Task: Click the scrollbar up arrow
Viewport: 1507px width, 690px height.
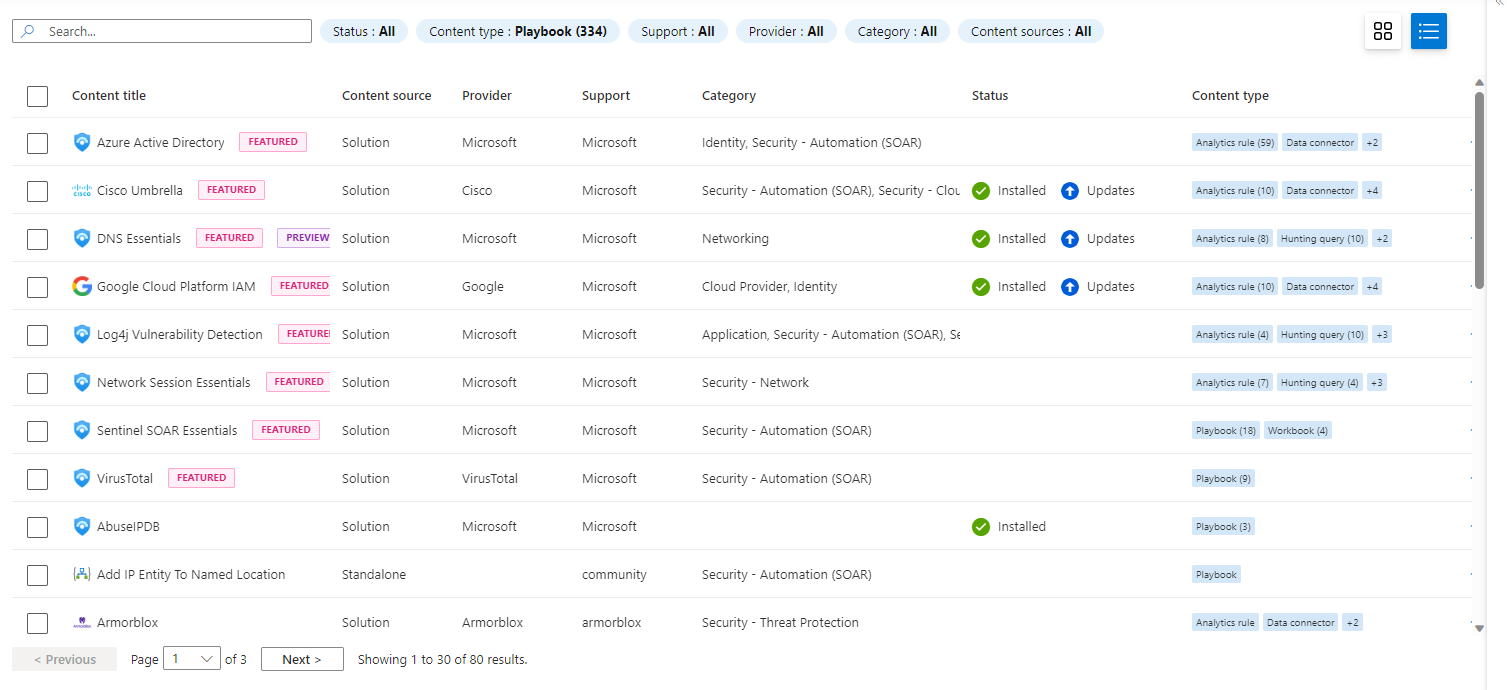Action: tap(1479, 82)
